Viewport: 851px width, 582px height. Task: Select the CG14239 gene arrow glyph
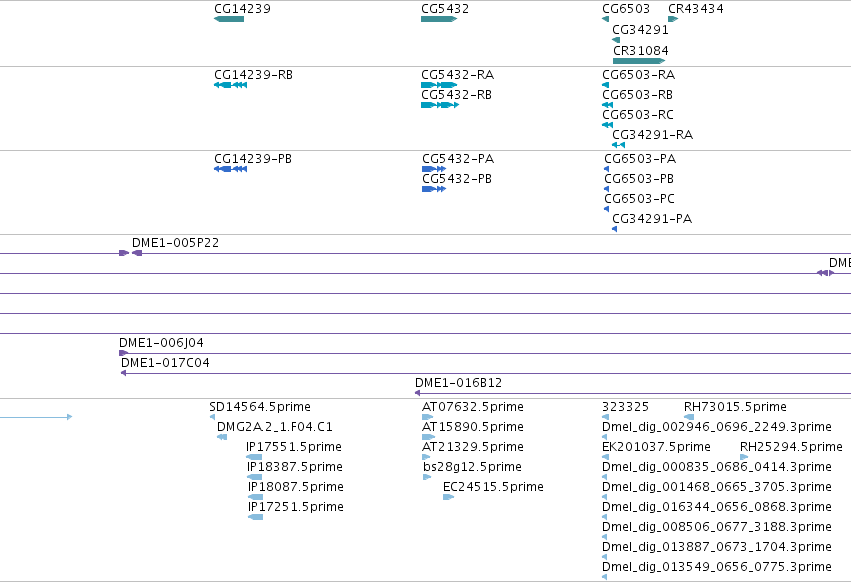[229, 19]
